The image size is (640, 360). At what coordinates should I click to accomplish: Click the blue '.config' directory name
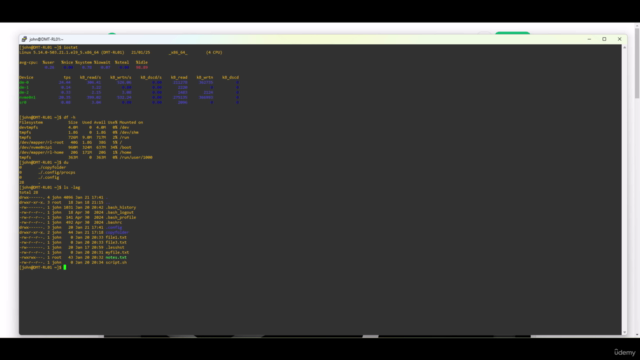pos(114,227)
